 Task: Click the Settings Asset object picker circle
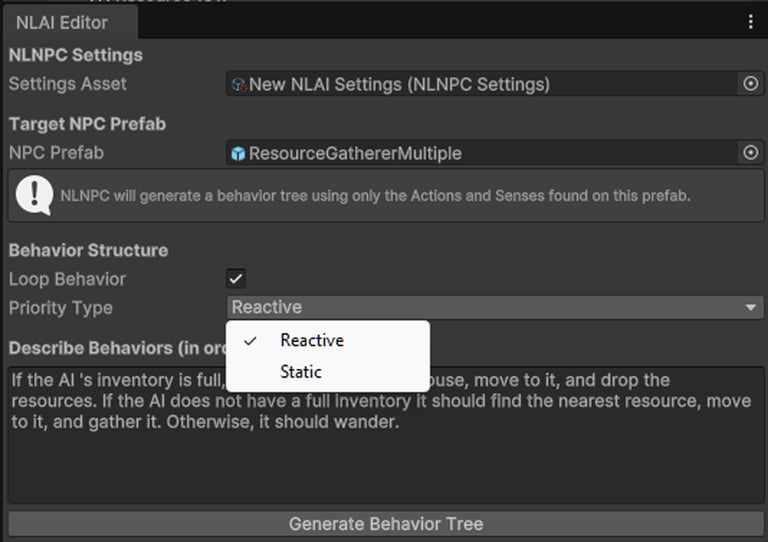pyautogui.click(x=751, y=84)
